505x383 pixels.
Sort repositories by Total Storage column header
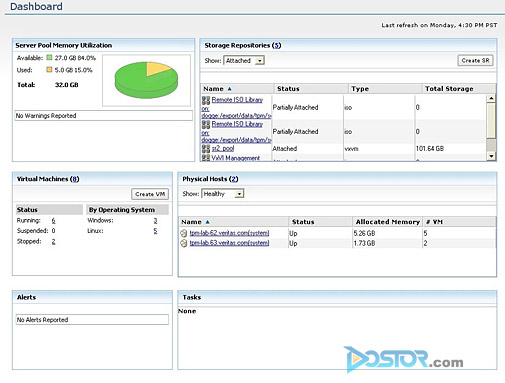pyautogui.click(x=449, y=89)
